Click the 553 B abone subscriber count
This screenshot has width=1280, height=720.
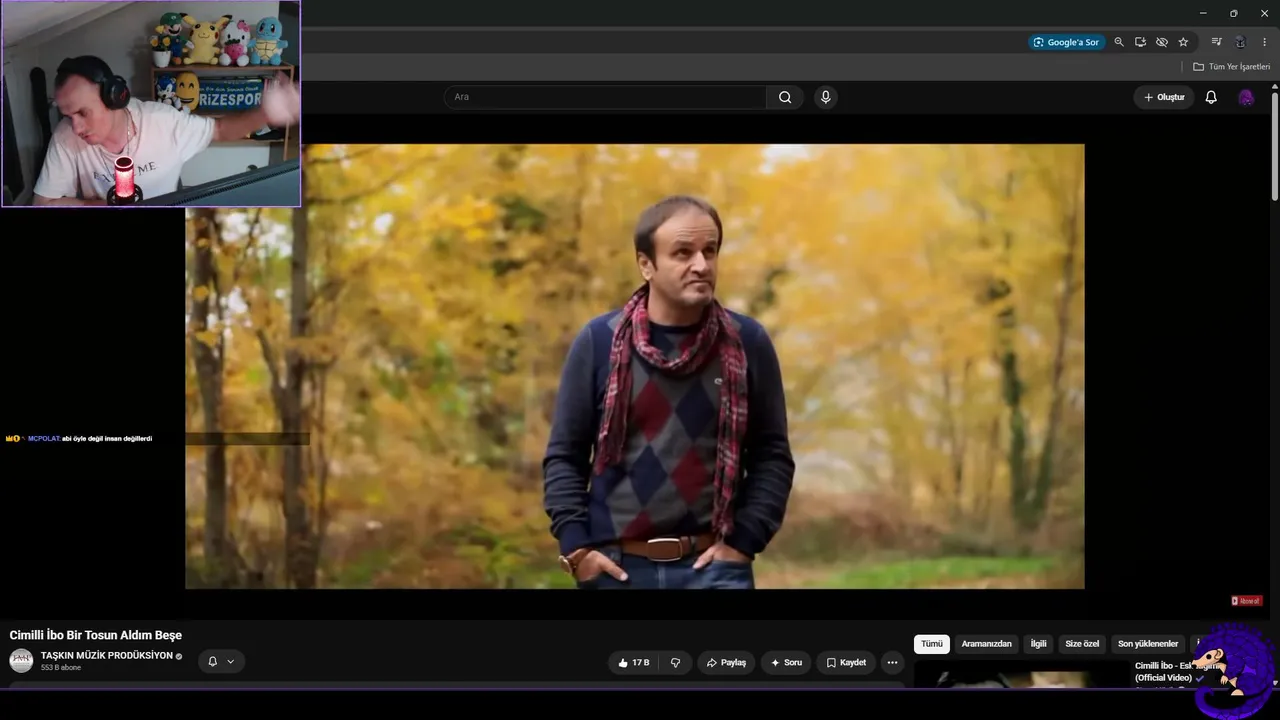click(x=61, y=668)
